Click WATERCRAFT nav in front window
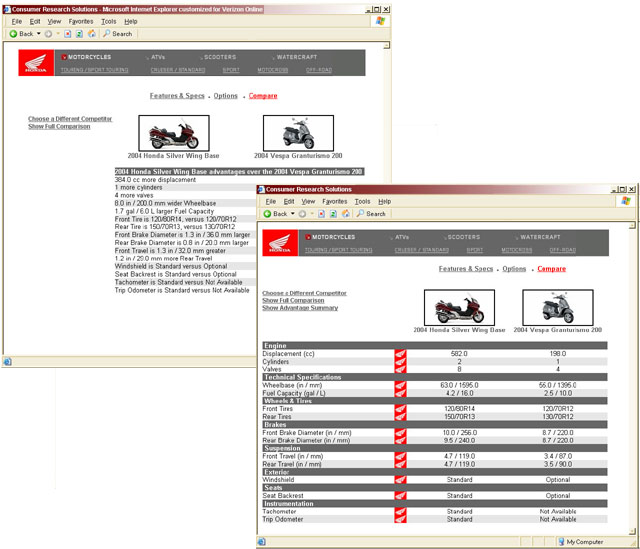Image resolution: width=640 pixels, height=549 pixels. point(539,237)
